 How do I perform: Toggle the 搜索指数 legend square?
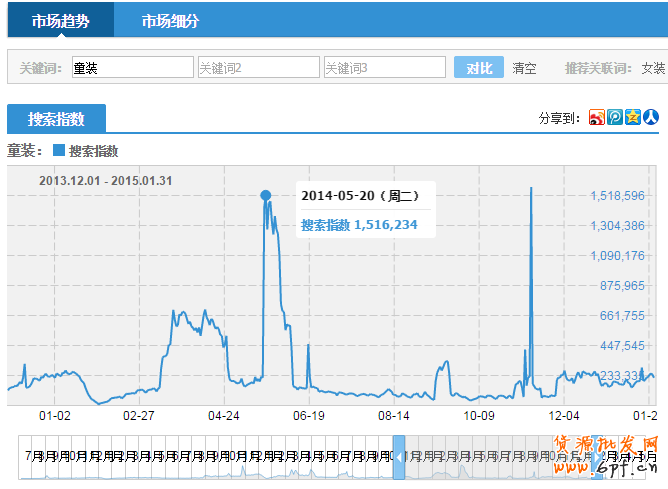pos(58,151)
